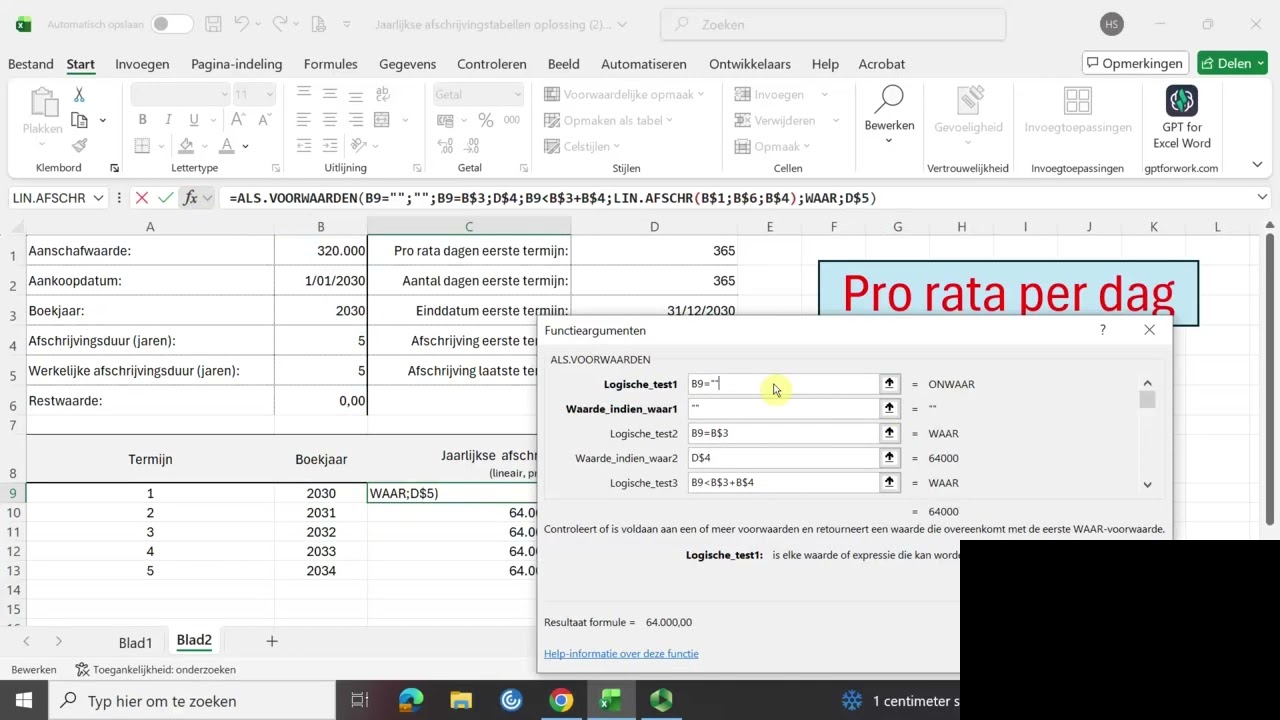Open the Formules ribbon tab

tap(330, 64)
